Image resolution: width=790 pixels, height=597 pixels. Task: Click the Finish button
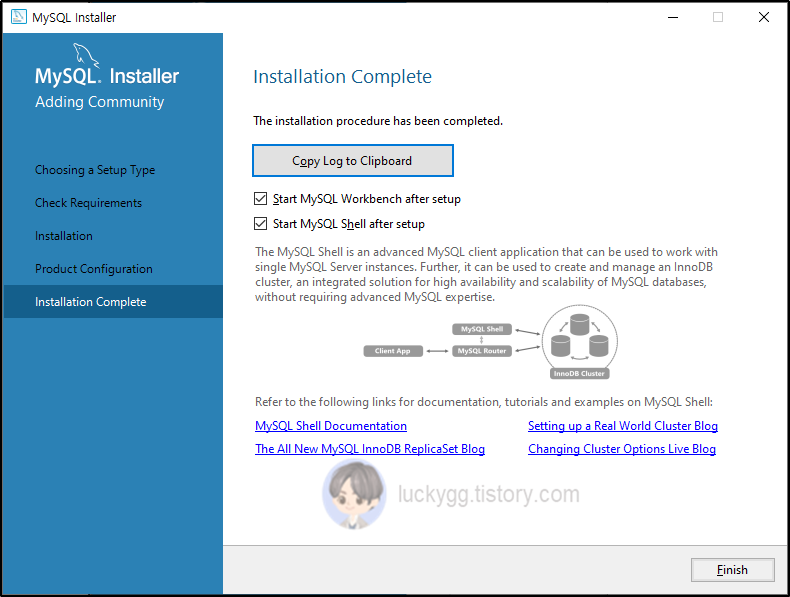732,570
